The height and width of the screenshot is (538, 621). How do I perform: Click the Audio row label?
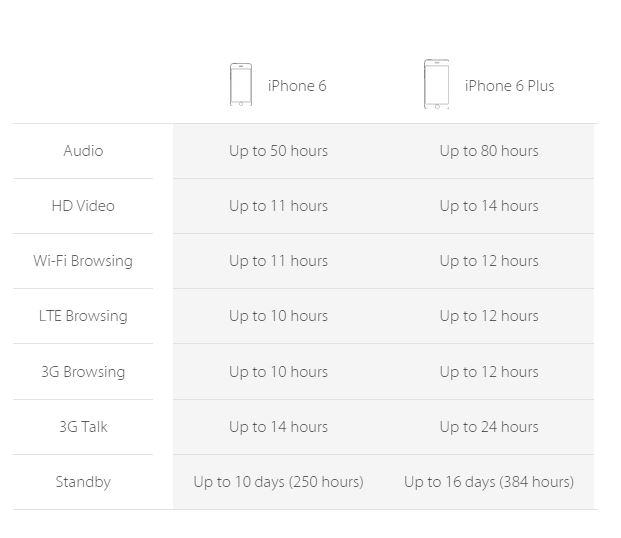83,151
